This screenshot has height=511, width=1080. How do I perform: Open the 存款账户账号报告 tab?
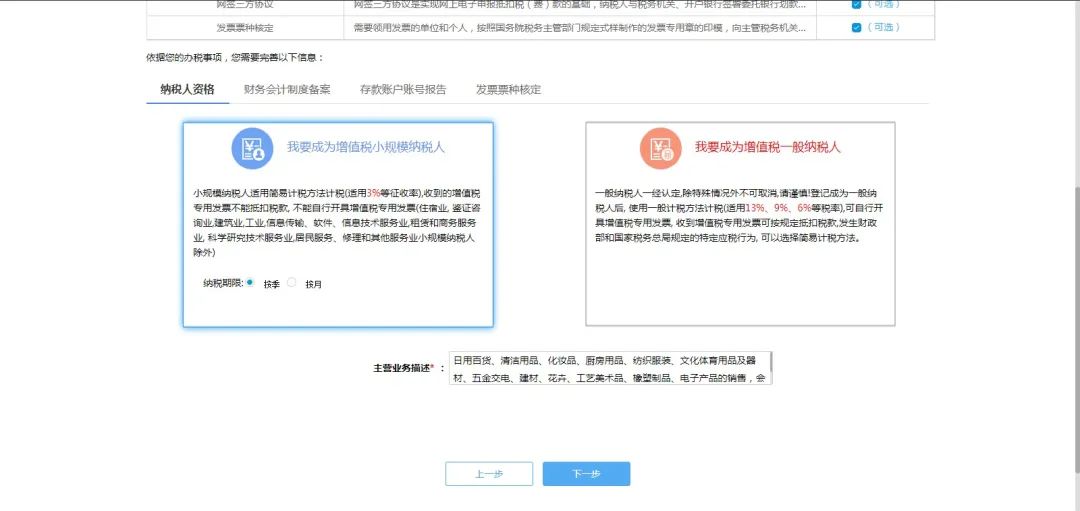click(x=403, y=90)
